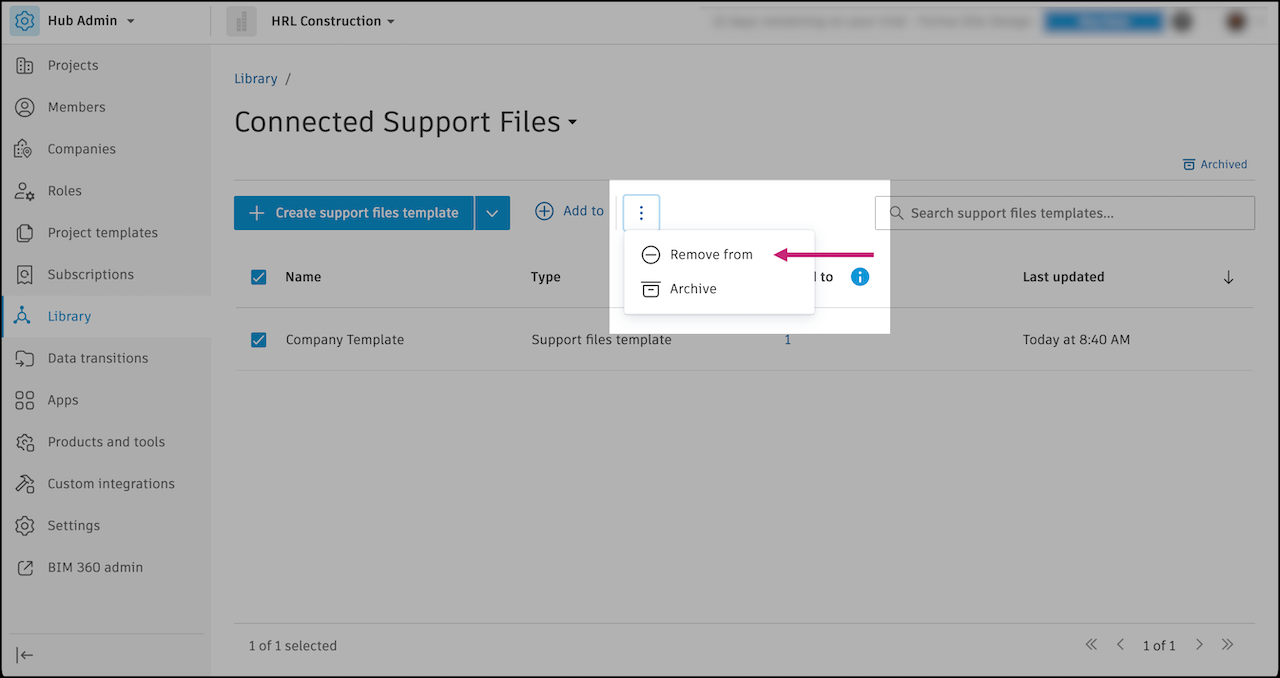Screen dimensions: 1280x678
Task: Click the blue info icon near Assigned to
Action: pyautogui.click(x=859, y=277)
